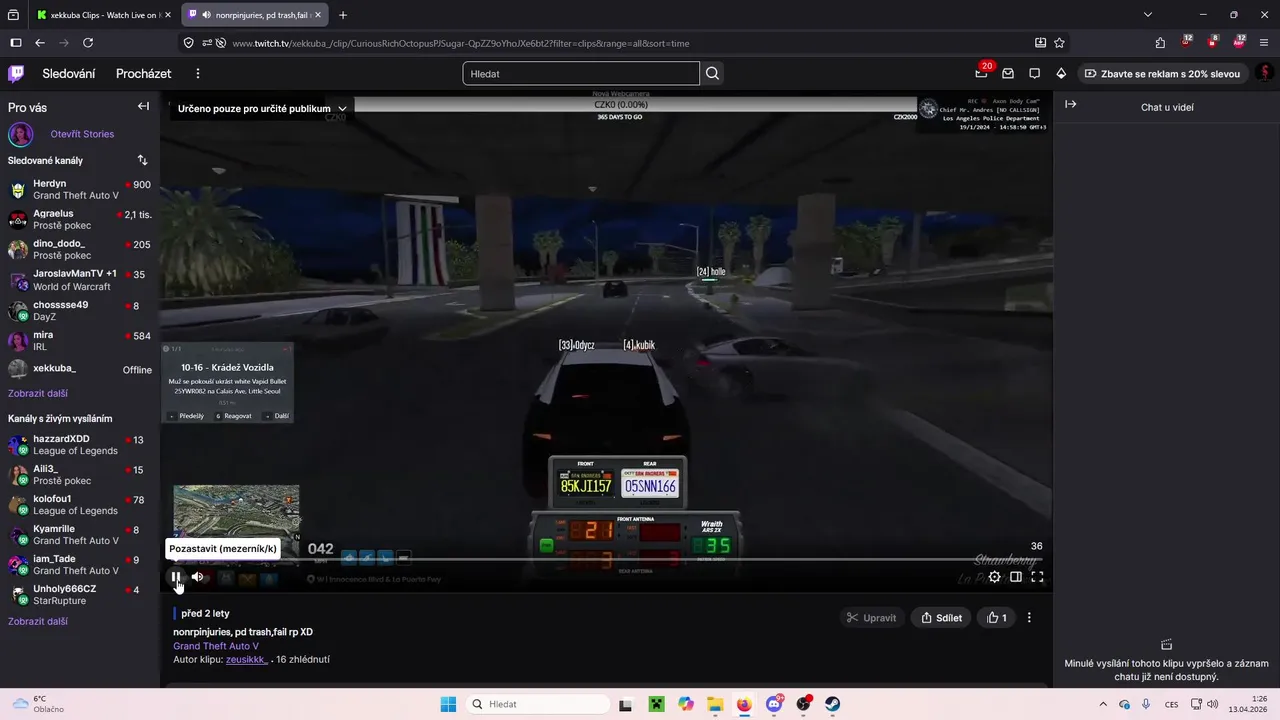Collapse the Pro vás sidebar
1280x720 pixels.
(x=143, y=106)
